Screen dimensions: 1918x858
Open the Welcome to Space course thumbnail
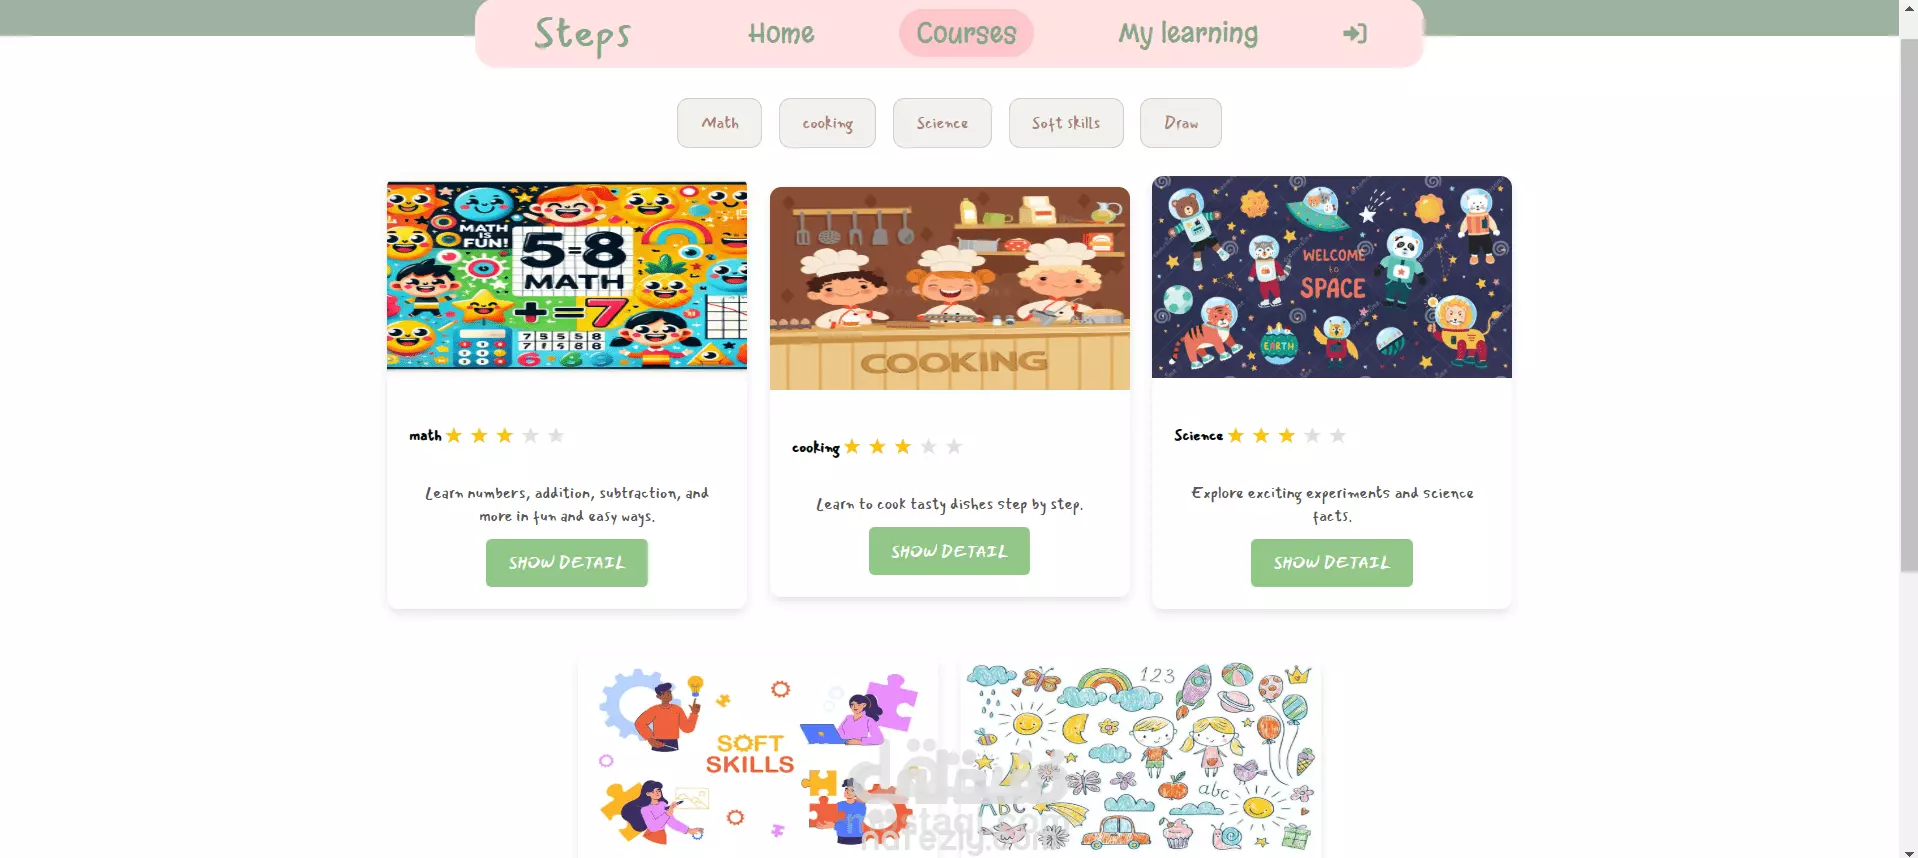(x=1332, y=277)
